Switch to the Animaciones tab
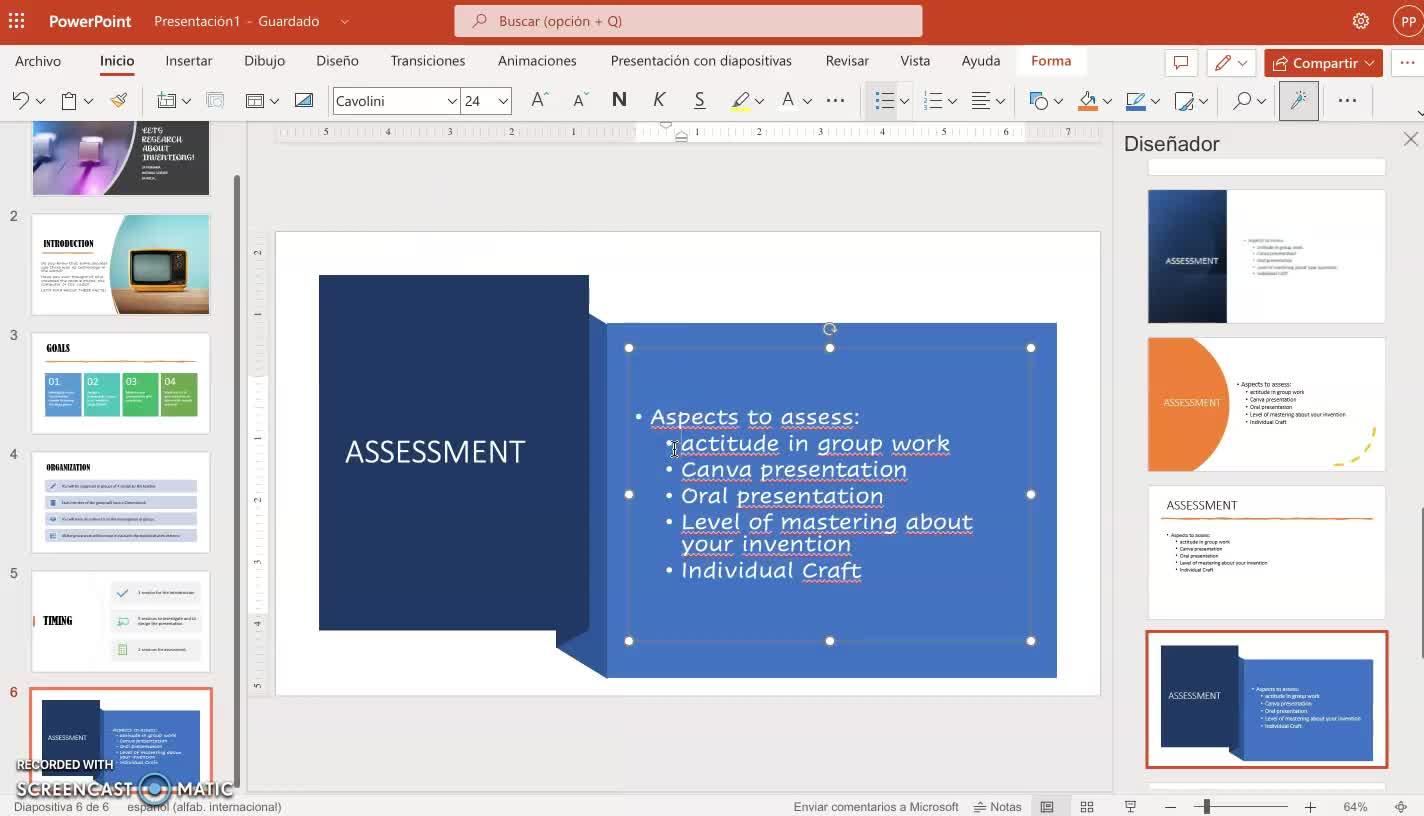This screenshot has width=1424, height=816. click(x=537, y=61)
